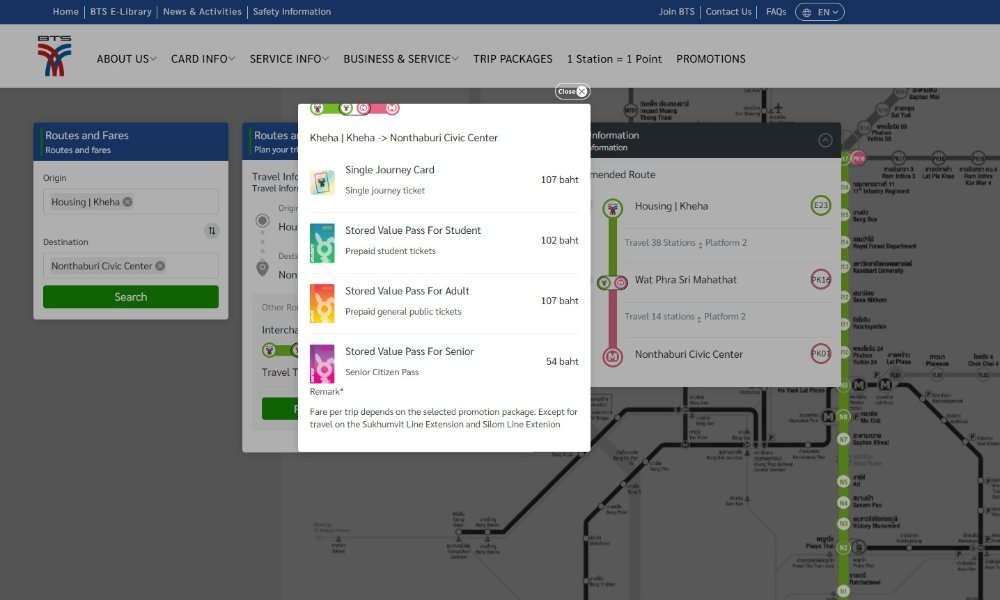Click the PK16 station code badge

click(820, 279)
